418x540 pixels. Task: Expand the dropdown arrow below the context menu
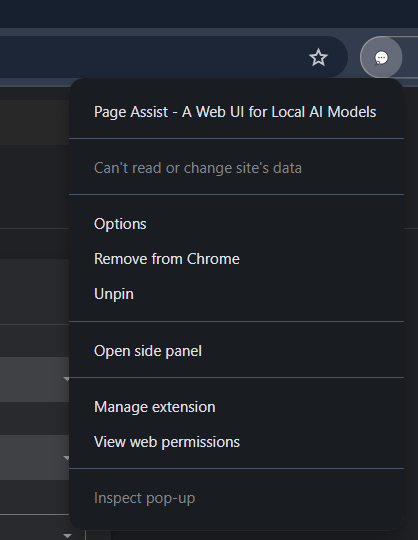tap(67, 536)
